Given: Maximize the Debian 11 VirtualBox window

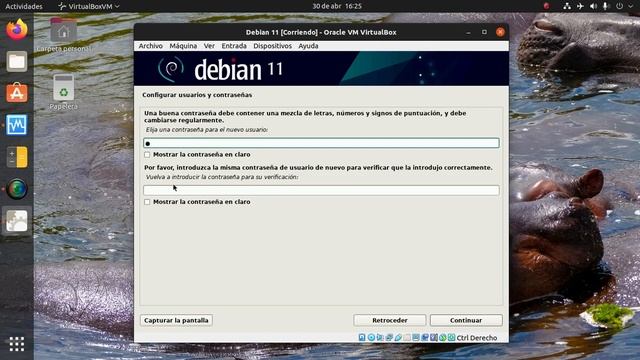Looking at the screenshot, I should [x=484, y=32].
